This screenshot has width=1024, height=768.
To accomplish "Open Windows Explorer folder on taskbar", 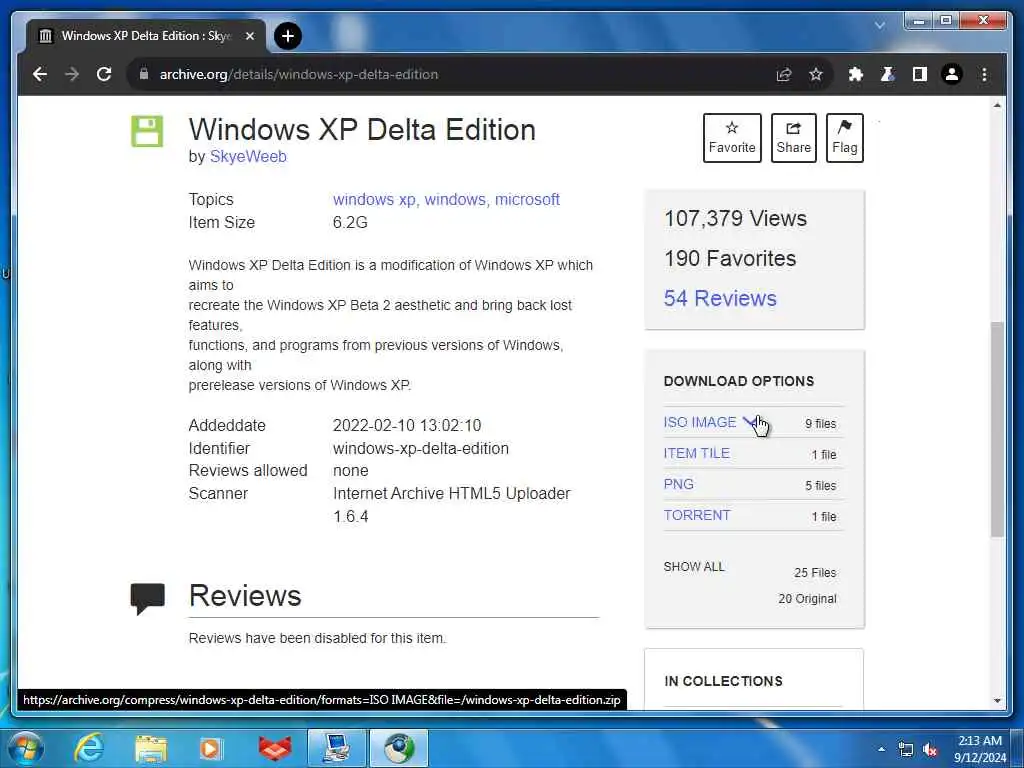I will click(x=151, y=749).
